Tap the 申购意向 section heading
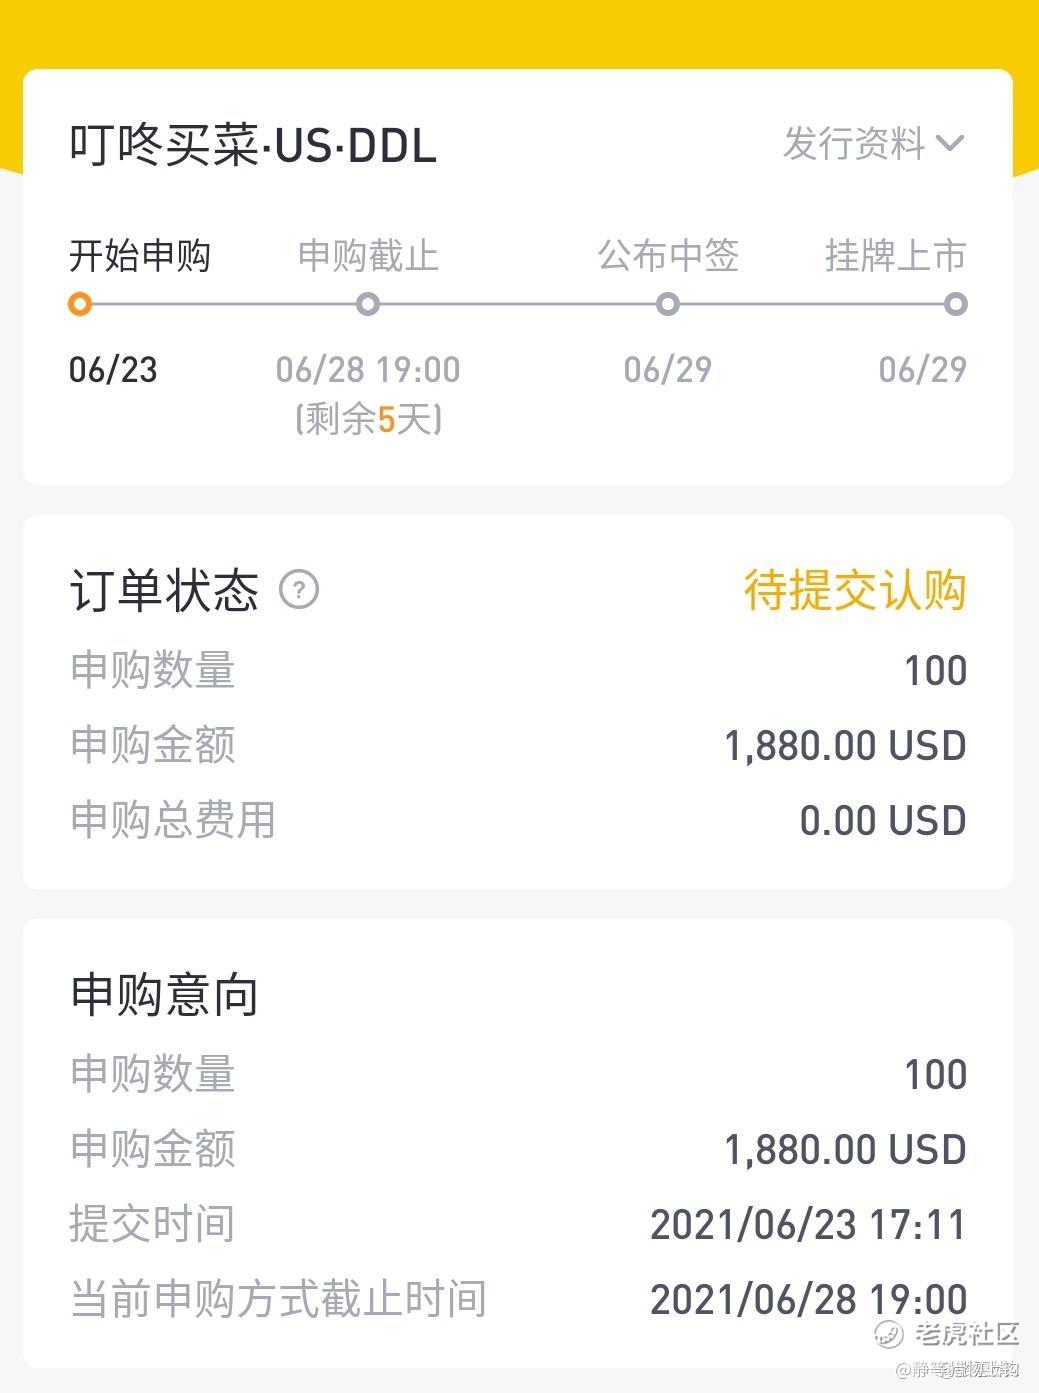Screen dimensions: 1039x1393 click(x=165, y=996)
